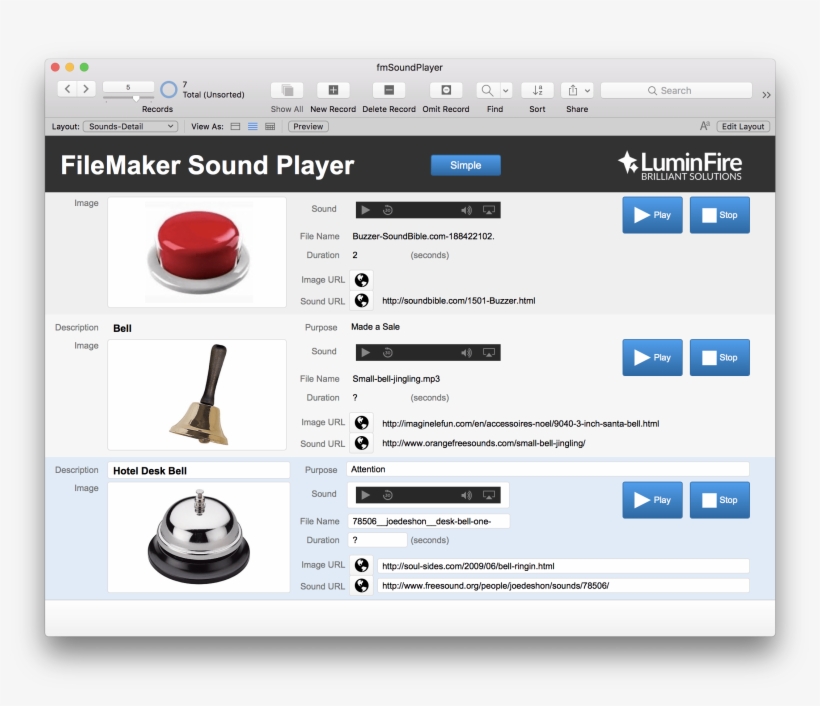Create a New Record
820x706 pixels.
[333, 90]
